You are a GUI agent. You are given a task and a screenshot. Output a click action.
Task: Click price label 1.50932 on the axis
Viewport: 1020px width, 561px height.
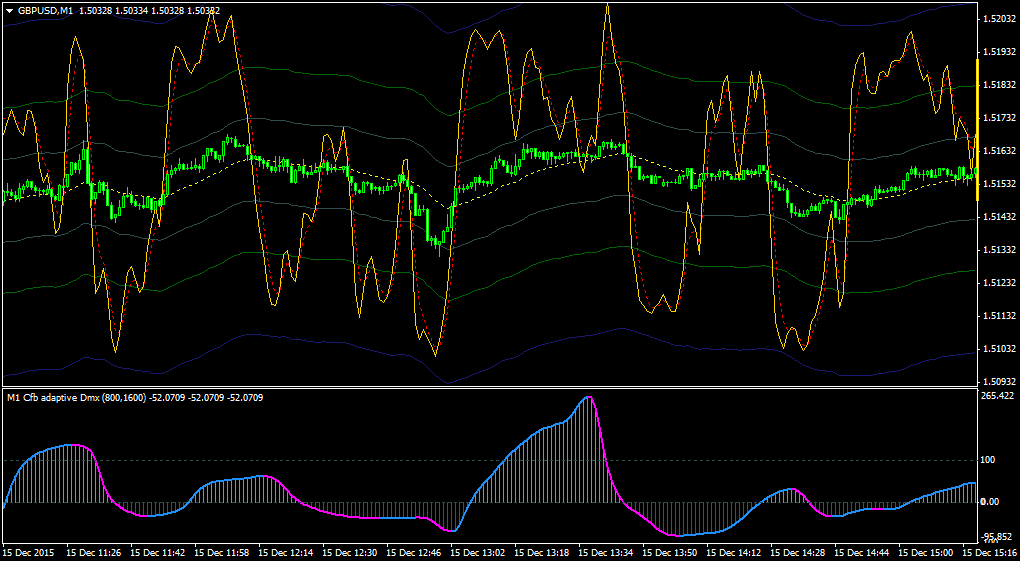(999, 381)
